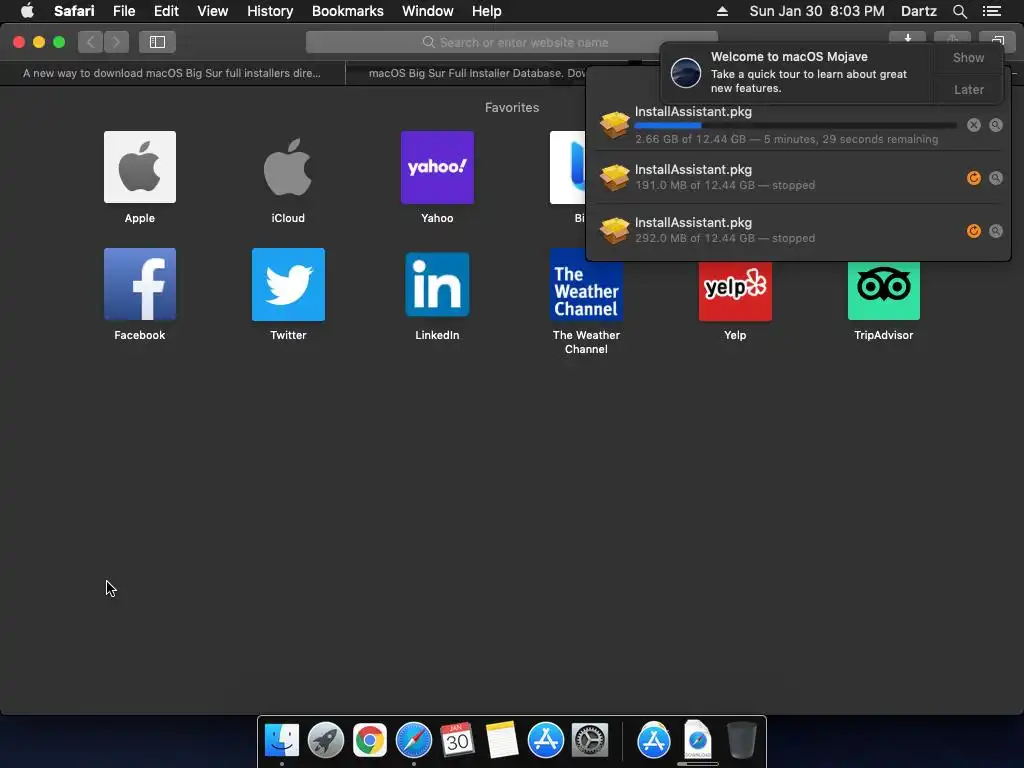Cancel the 2.66 GB InstallAssistant.pkg download

coord(974,125)
